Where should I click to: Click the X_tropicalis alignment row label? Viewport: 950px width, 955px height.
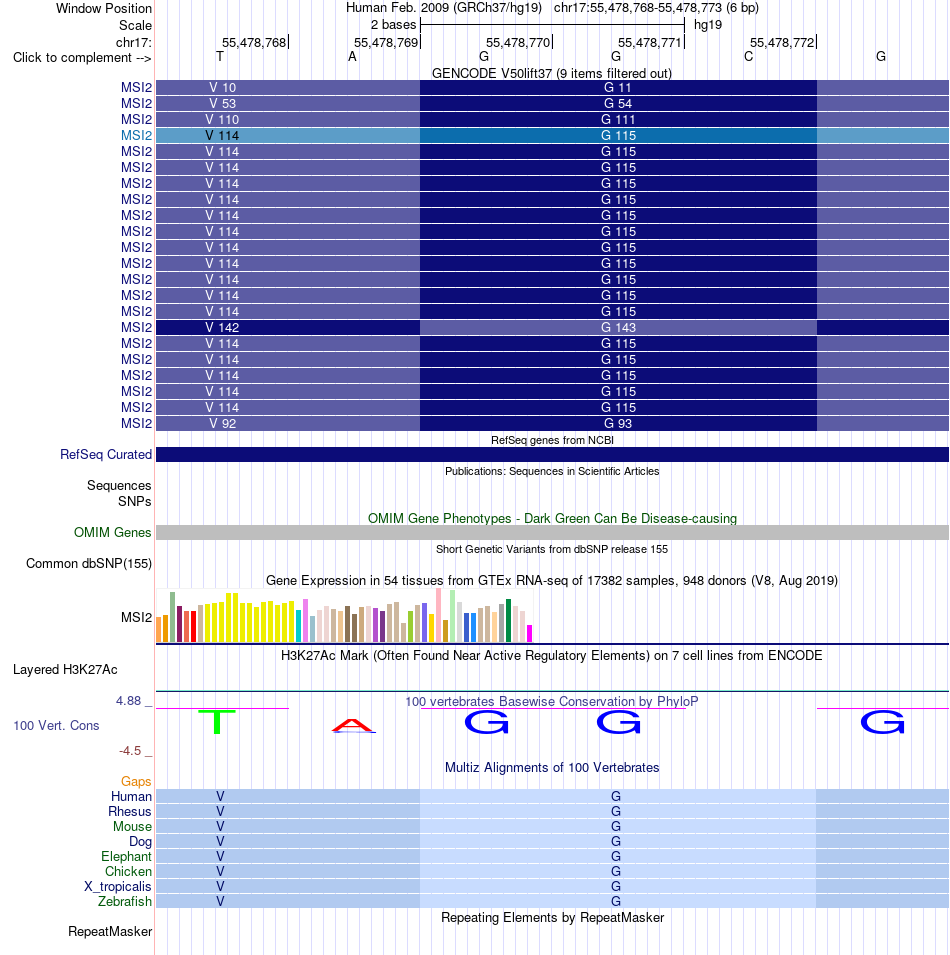(118, 886)
